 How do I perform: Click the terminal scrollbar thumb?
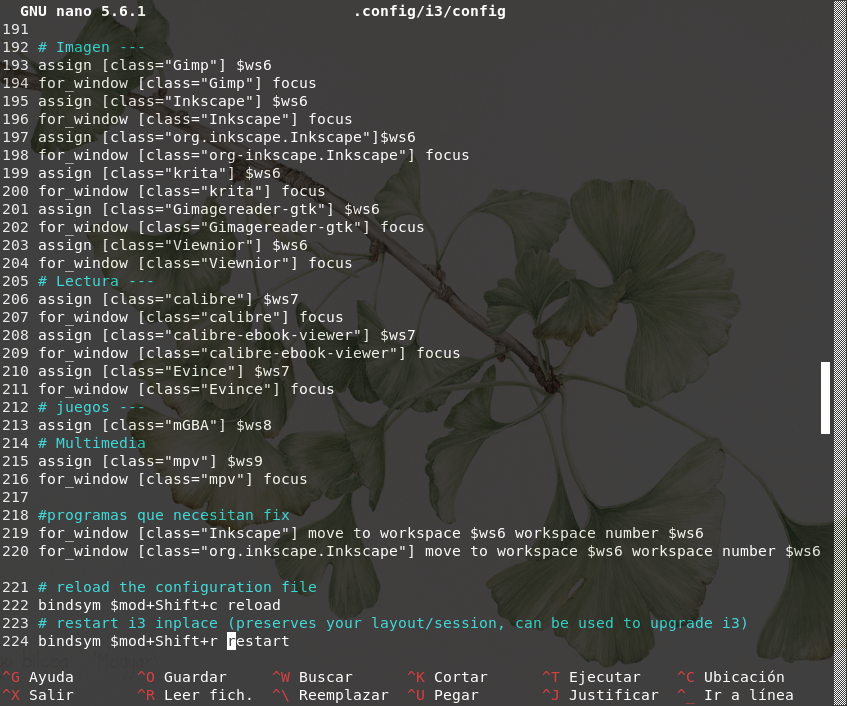[826, 397]
